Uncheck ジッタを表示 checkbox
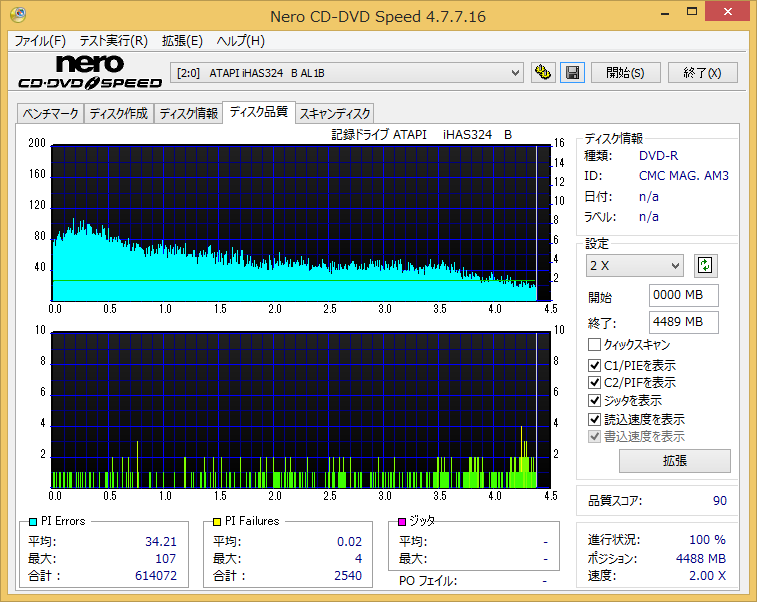 594,400
